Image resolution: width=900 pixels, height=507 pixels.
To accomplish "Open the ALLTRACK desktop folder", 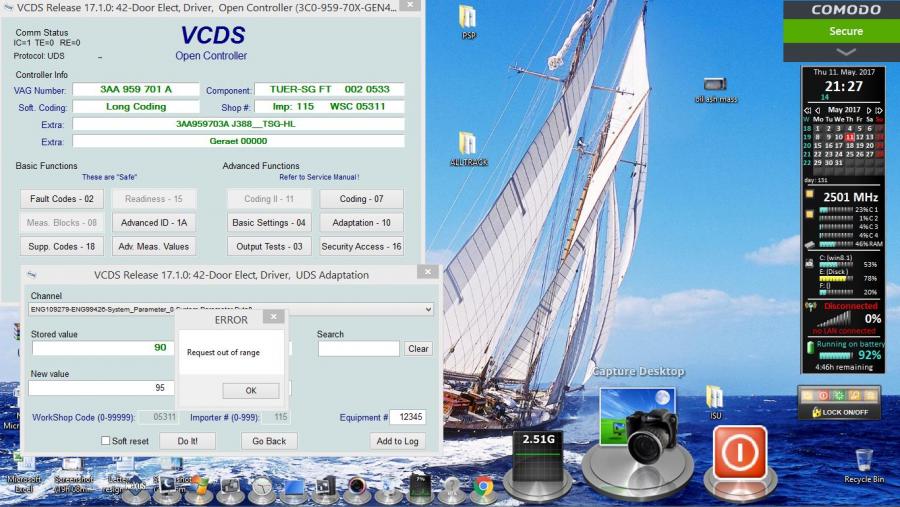I will coord(468,148).
